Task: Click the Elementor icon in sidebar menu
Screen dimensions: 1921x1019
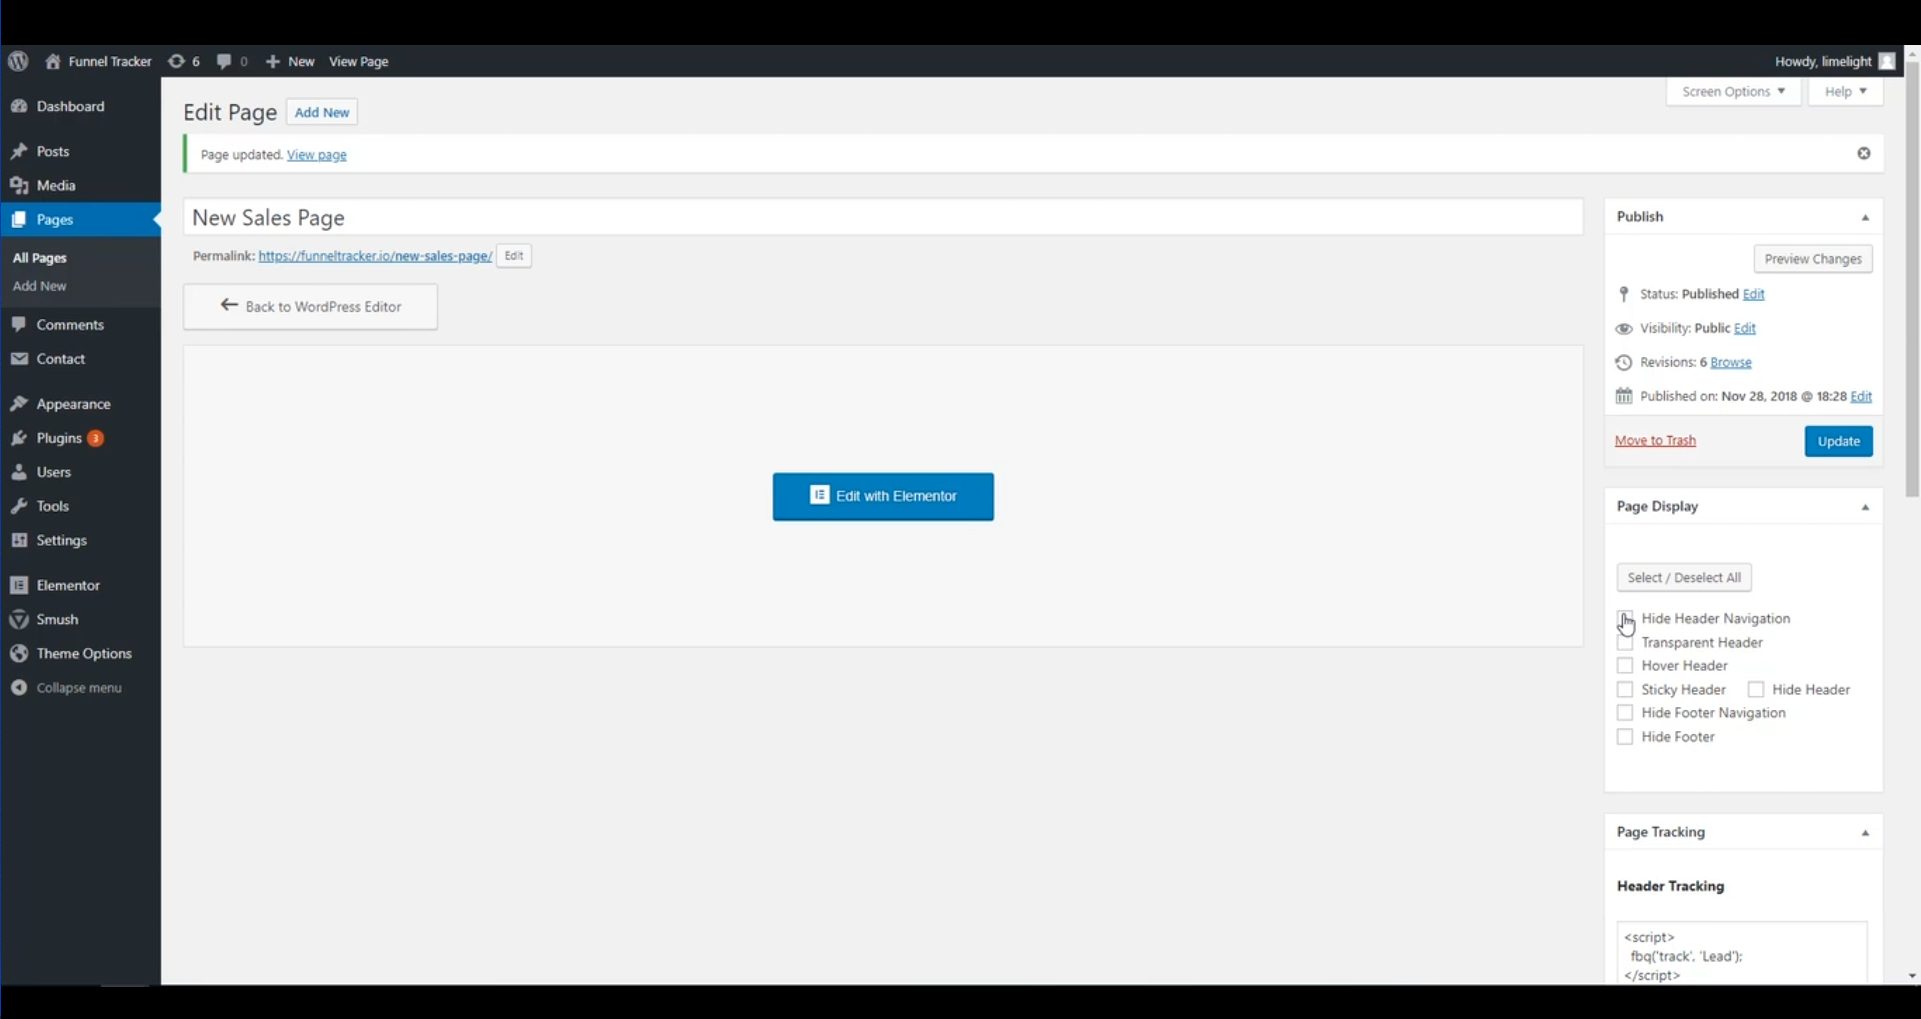Action: [x=19, y=585]
